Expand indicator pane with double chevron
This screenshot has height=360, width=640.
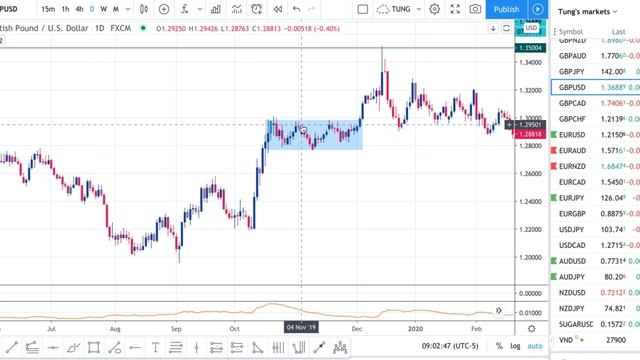[498, 311]
